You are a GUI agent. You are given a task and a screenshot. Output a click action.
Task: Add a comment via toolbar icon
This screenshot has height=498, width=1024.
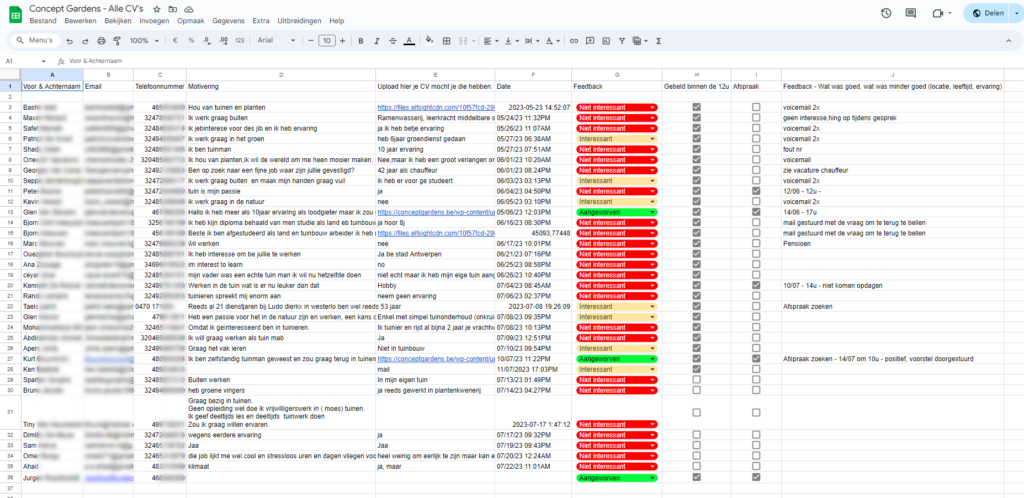pyautogui.click(x=590, y=40)
